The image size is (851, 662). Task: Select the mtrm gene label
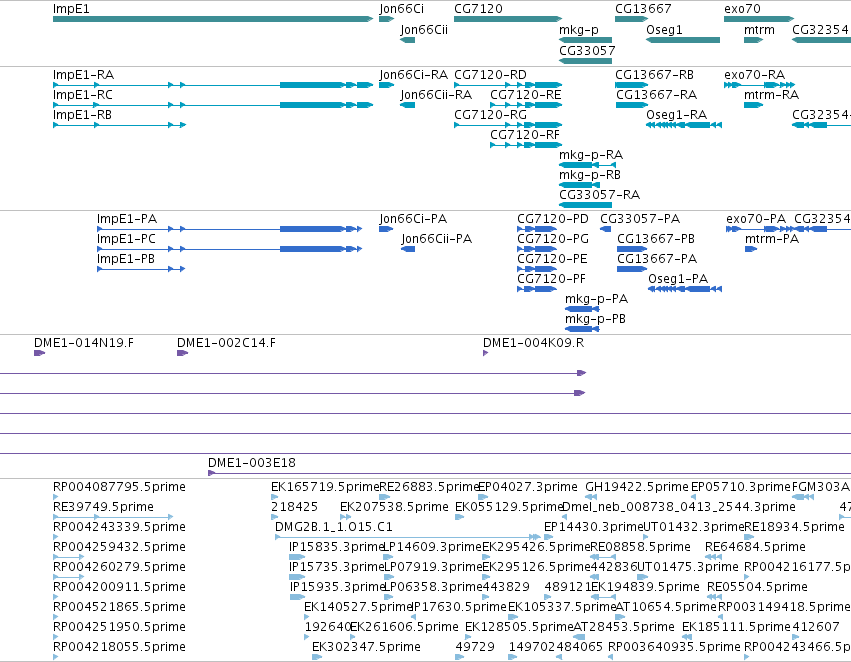click(x=759, y=29)
